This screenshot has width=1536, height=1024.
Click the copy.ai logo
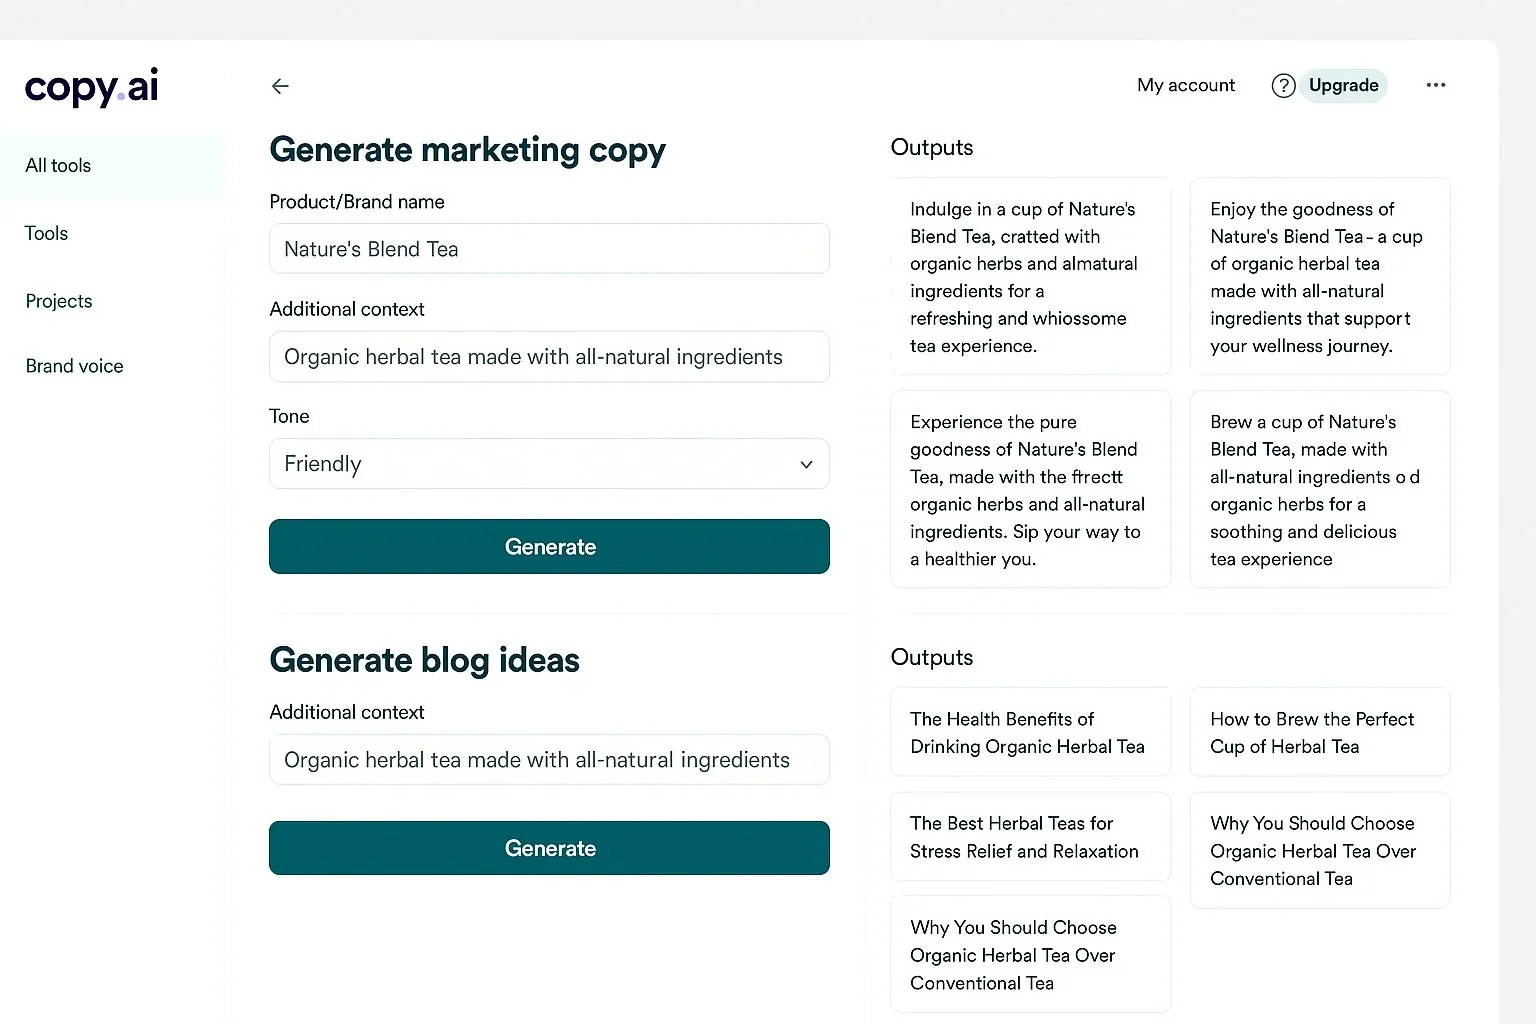pos(90,87)
